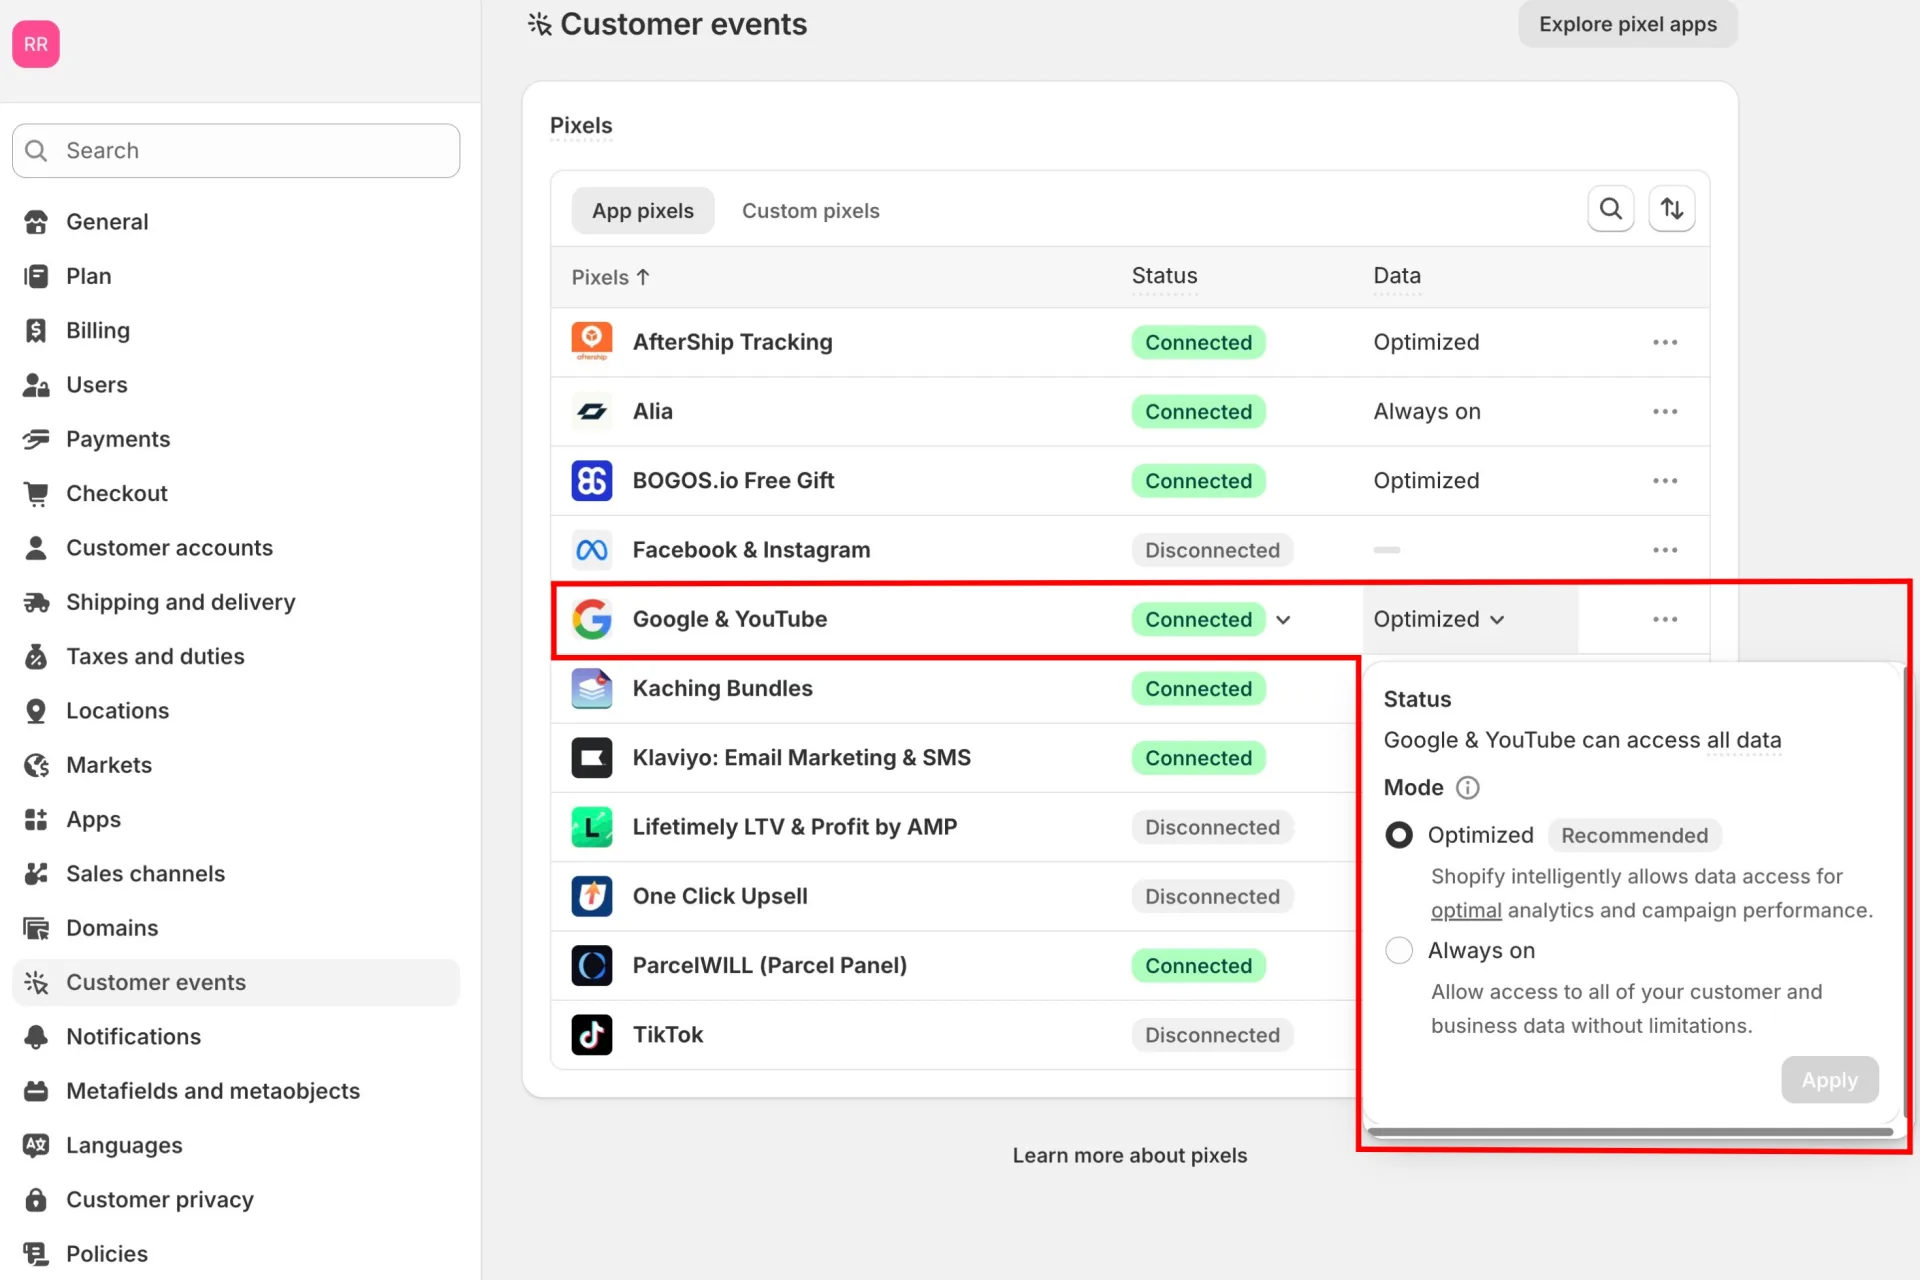Go to Taxes and duties settings
The height and width of the screenshot is (1280, 1920).
[x=236, y=656]
